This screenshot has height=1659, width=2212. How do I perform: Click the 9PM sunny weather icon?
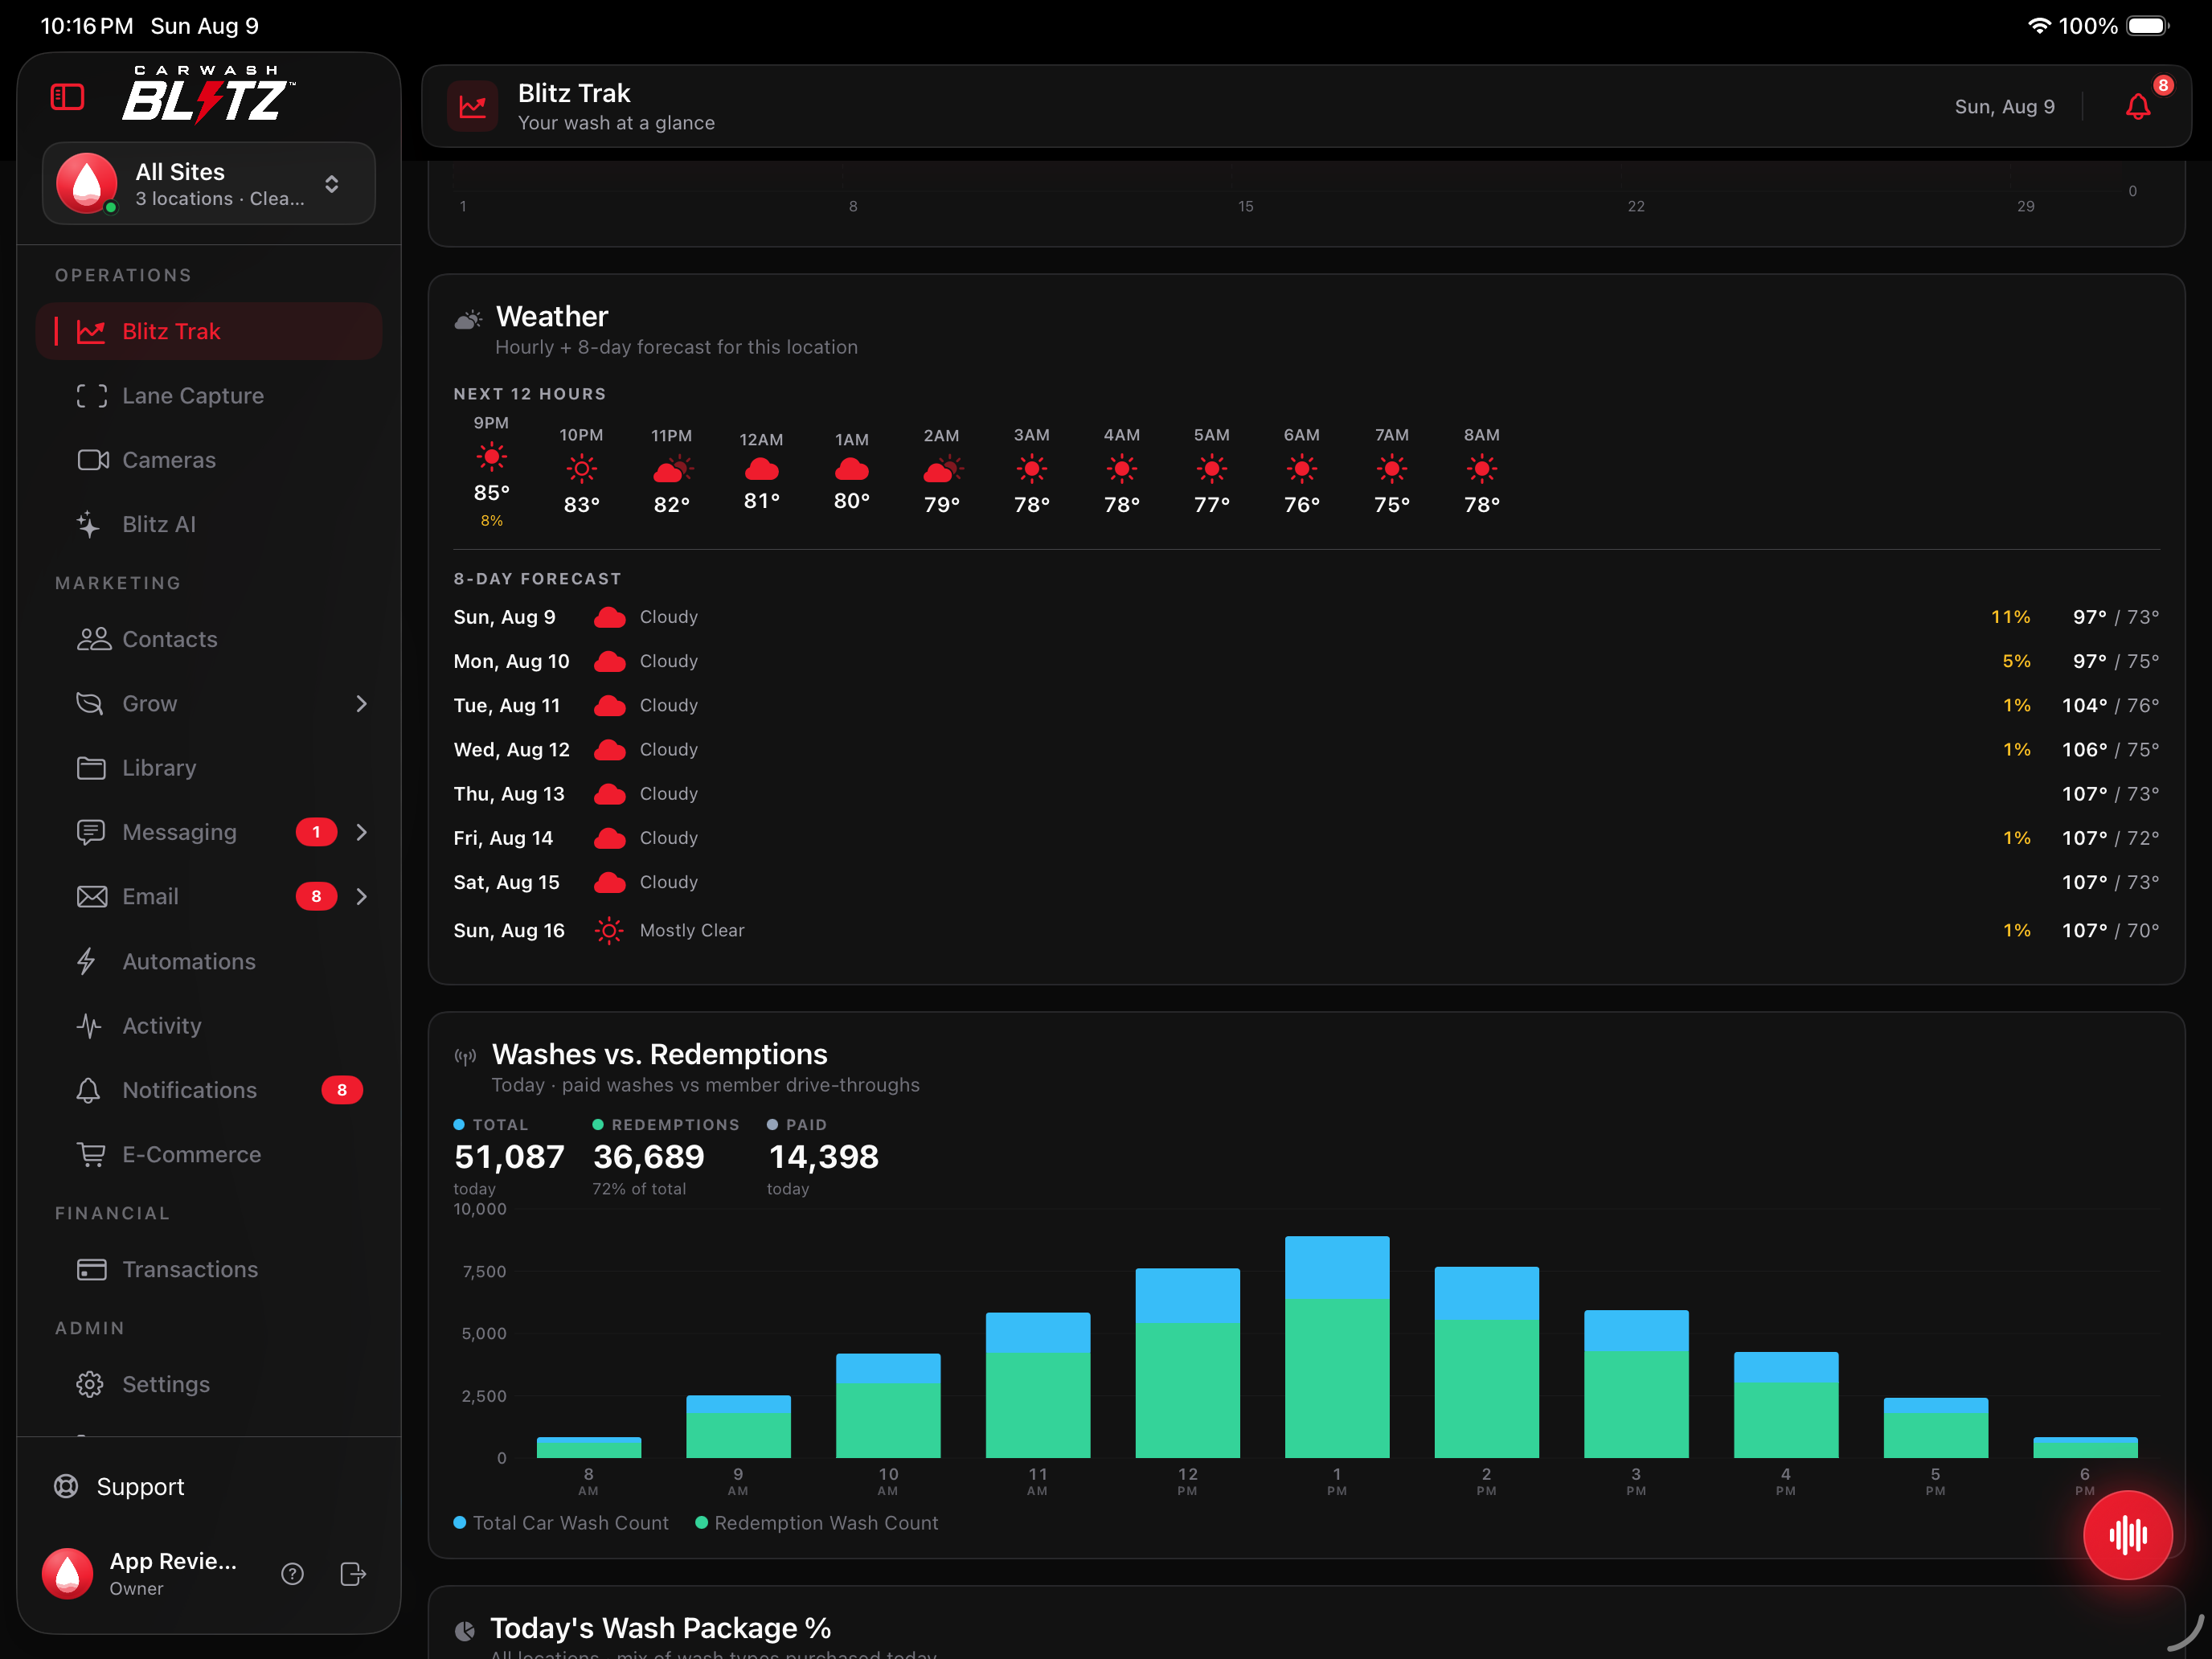tap(491, 458)
